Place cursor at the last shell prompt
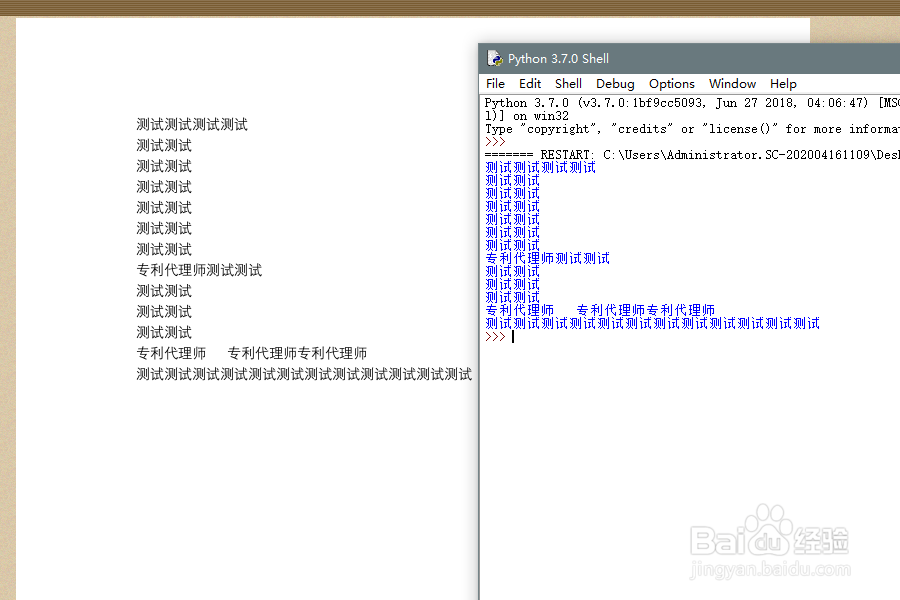 click(x=513, y=336)
